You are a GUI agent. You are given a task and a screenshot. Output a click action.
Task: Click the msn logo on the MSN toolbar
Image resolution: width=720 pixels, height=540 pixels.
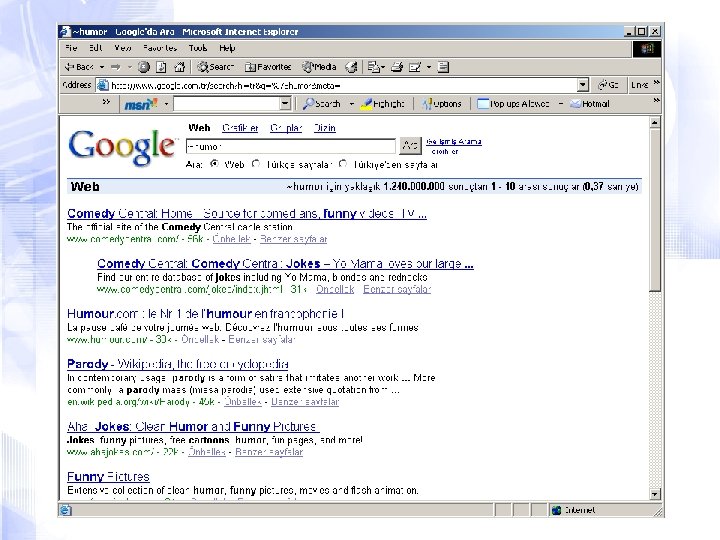141,104
